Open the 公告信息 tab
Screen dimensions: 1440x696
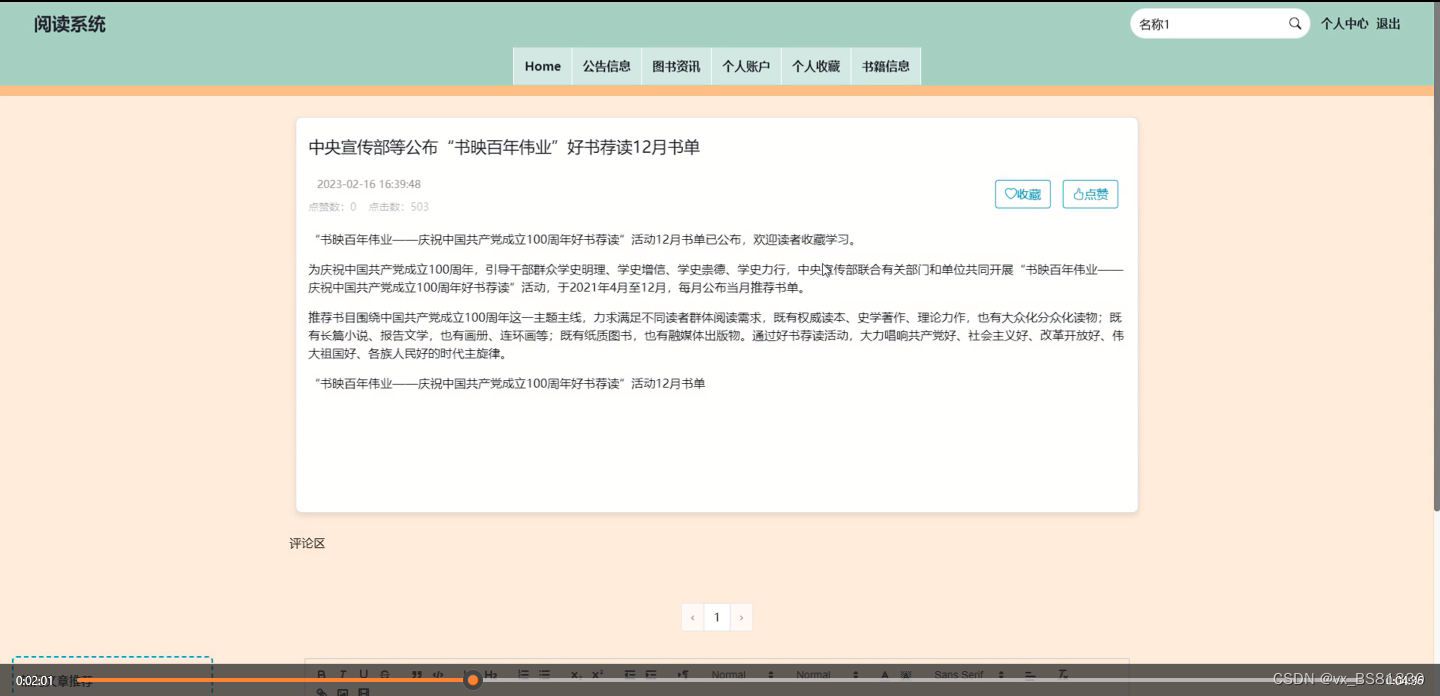pyautogui.click(x=607, y=66)
